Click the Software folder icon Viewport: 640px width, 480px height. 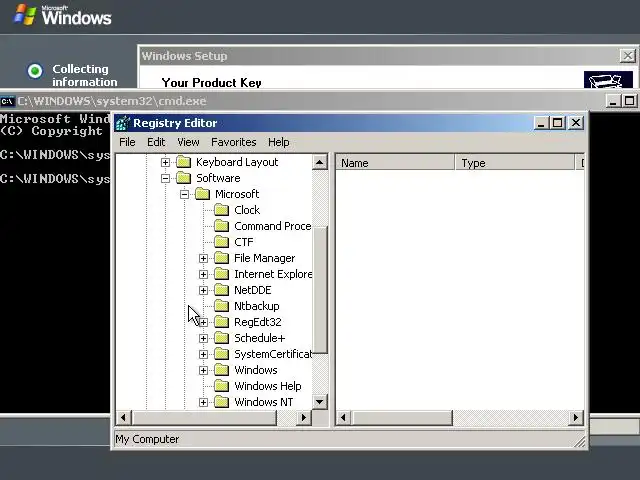(184, 178)
